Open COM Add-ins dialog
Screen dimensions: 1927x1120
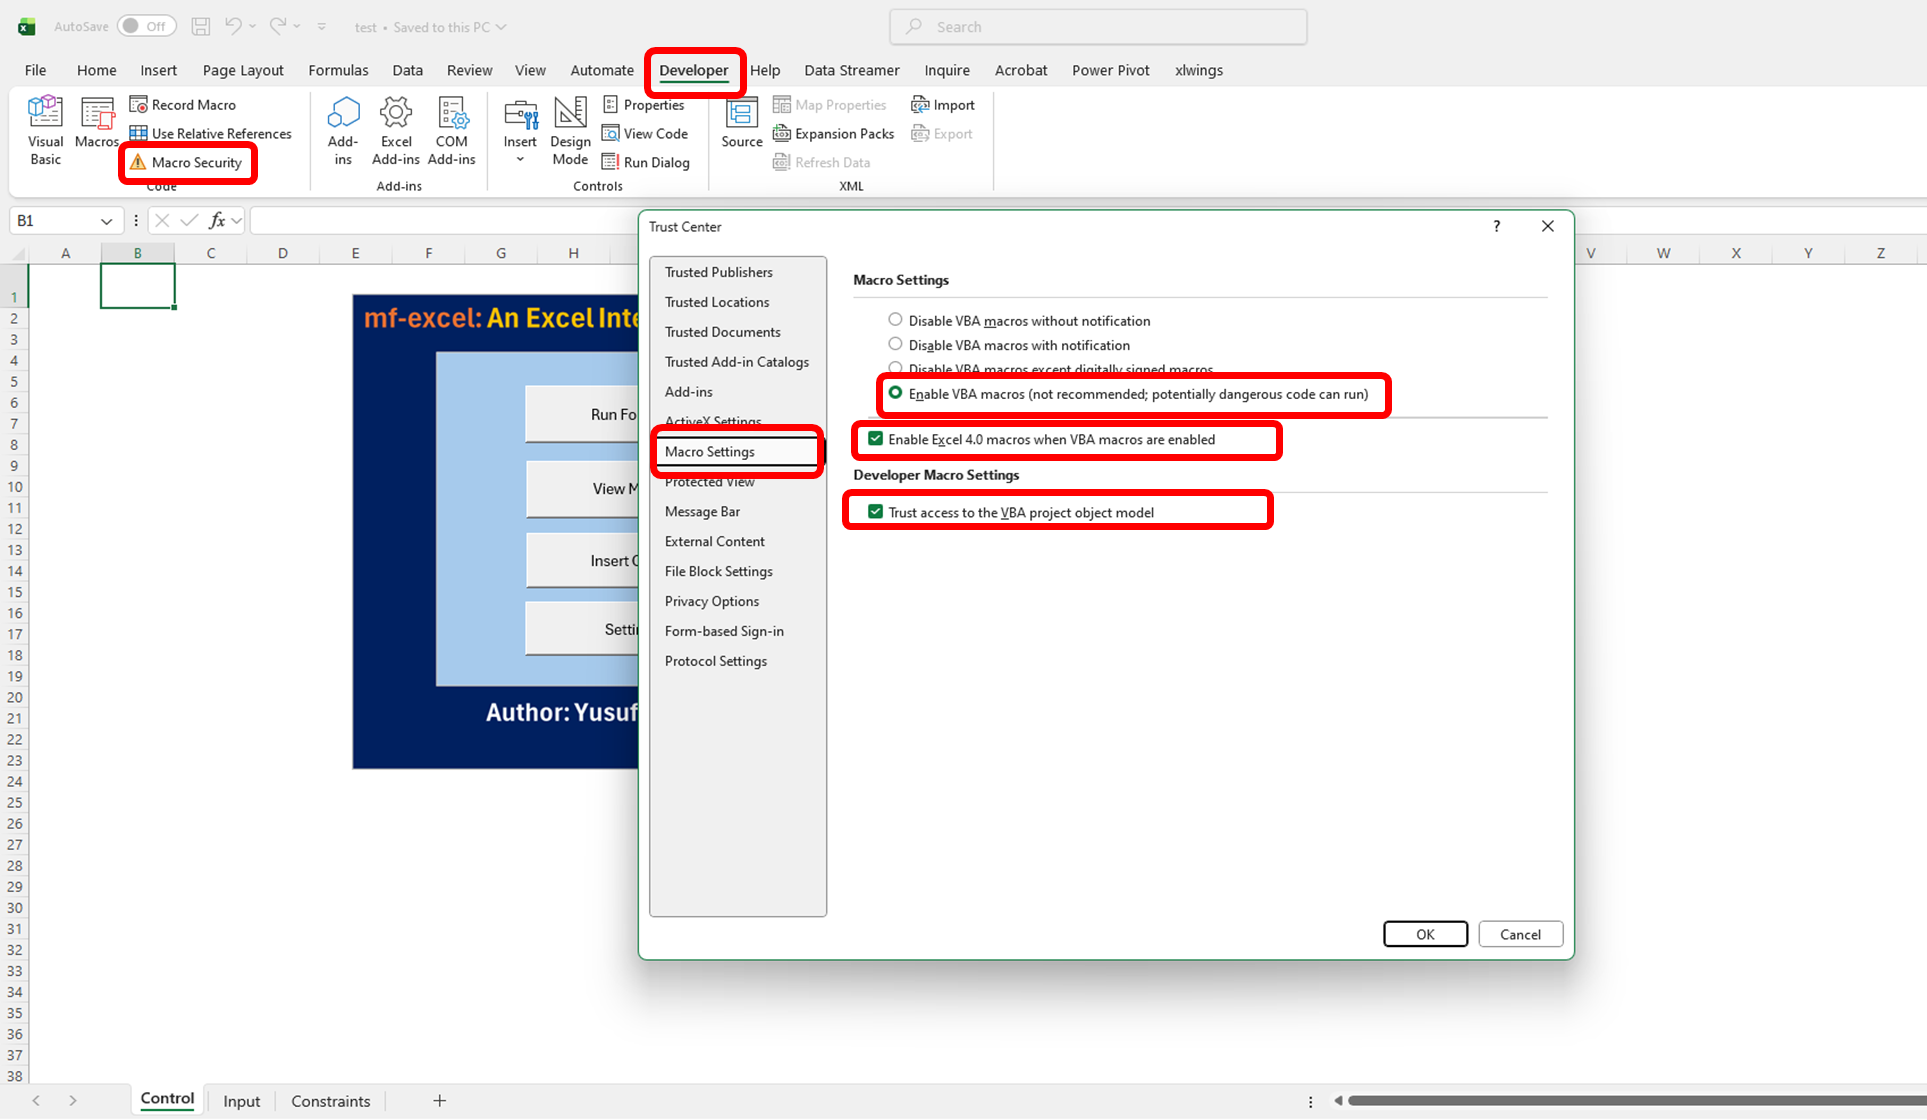pyautogui.click(x=452, y=131)
